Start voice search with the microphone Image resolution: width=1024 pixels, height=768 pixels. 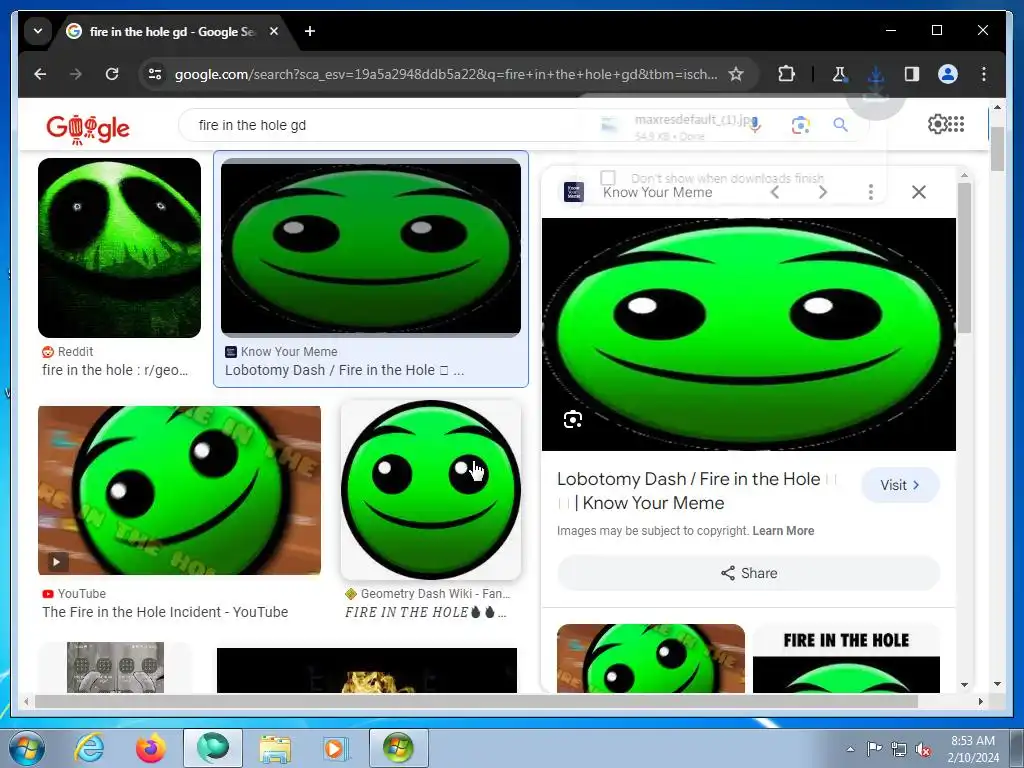(755, 124)
